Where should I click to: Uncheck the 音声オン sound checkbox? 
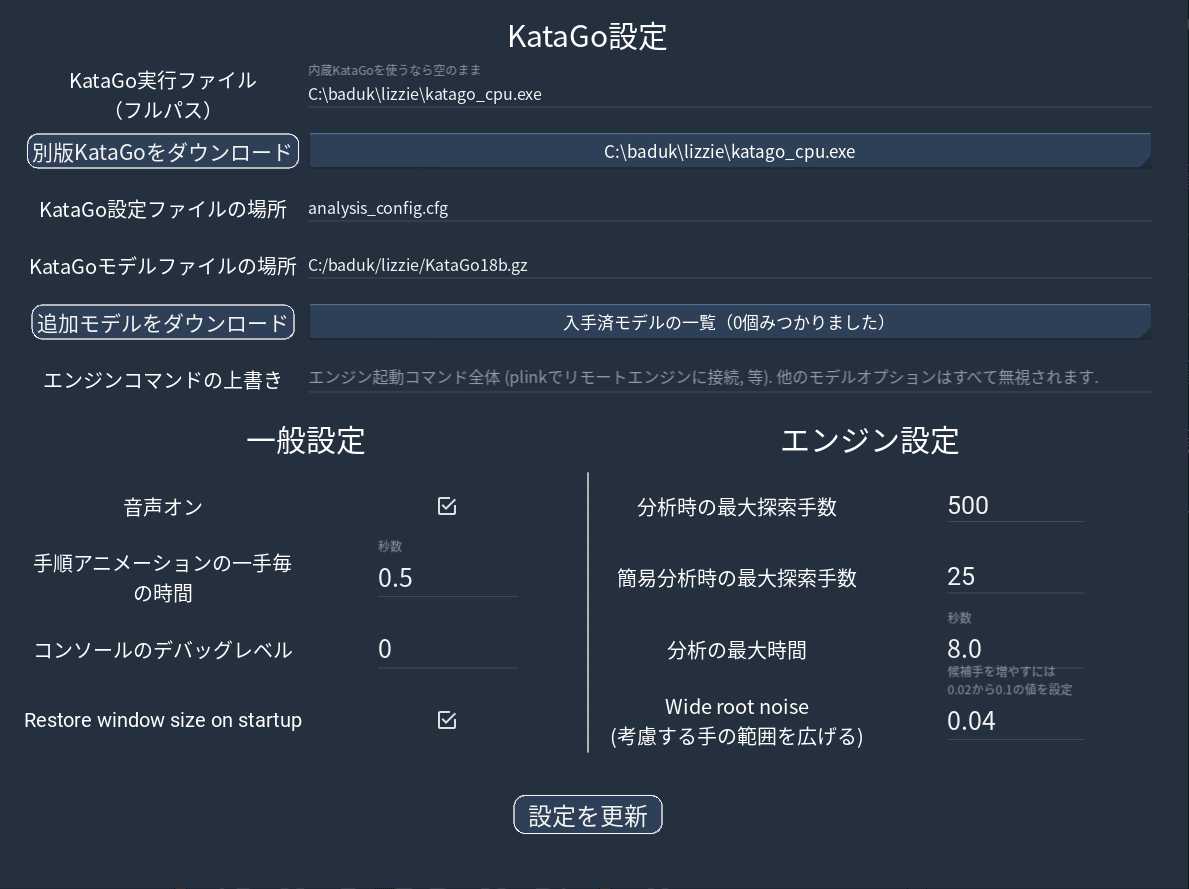(447, 506)
